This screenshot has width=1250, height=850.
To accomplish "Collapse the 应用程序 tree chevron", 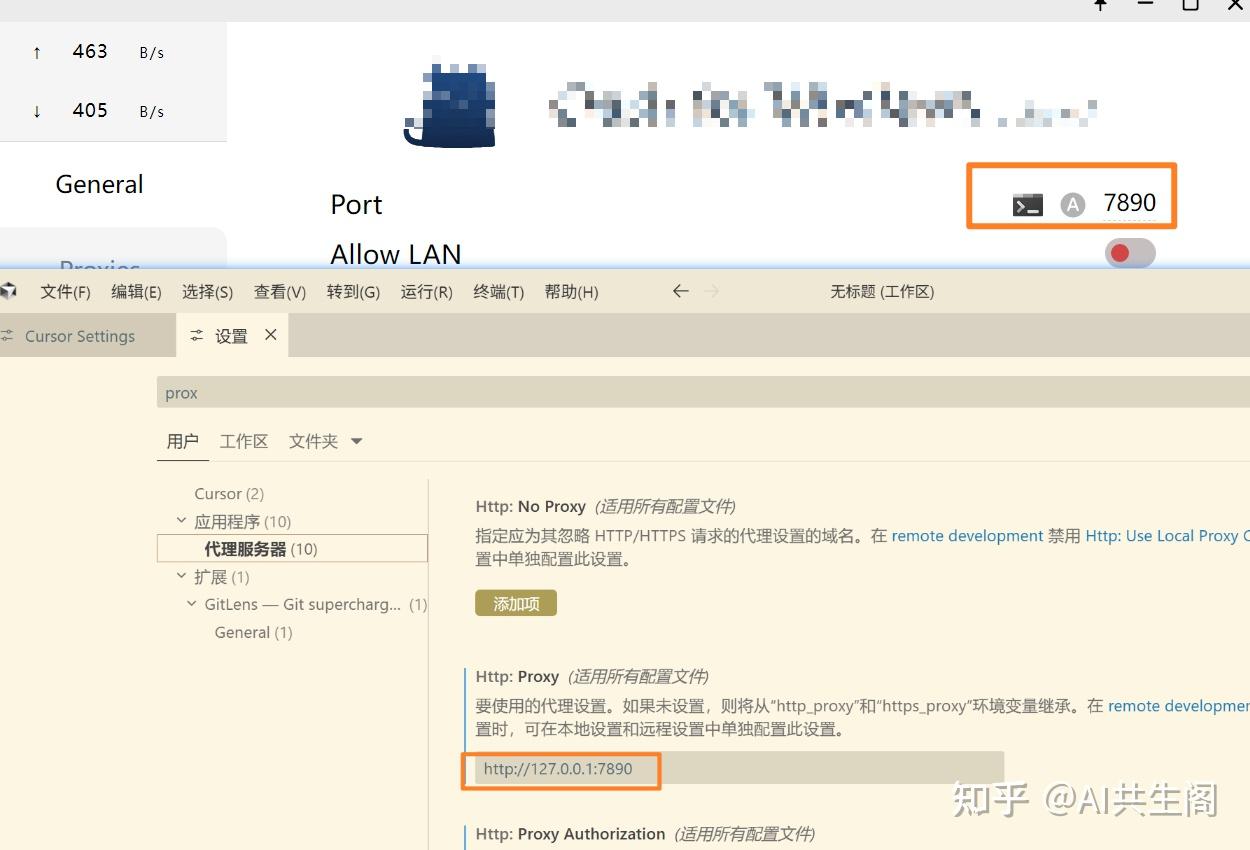I will pos(181,521).
